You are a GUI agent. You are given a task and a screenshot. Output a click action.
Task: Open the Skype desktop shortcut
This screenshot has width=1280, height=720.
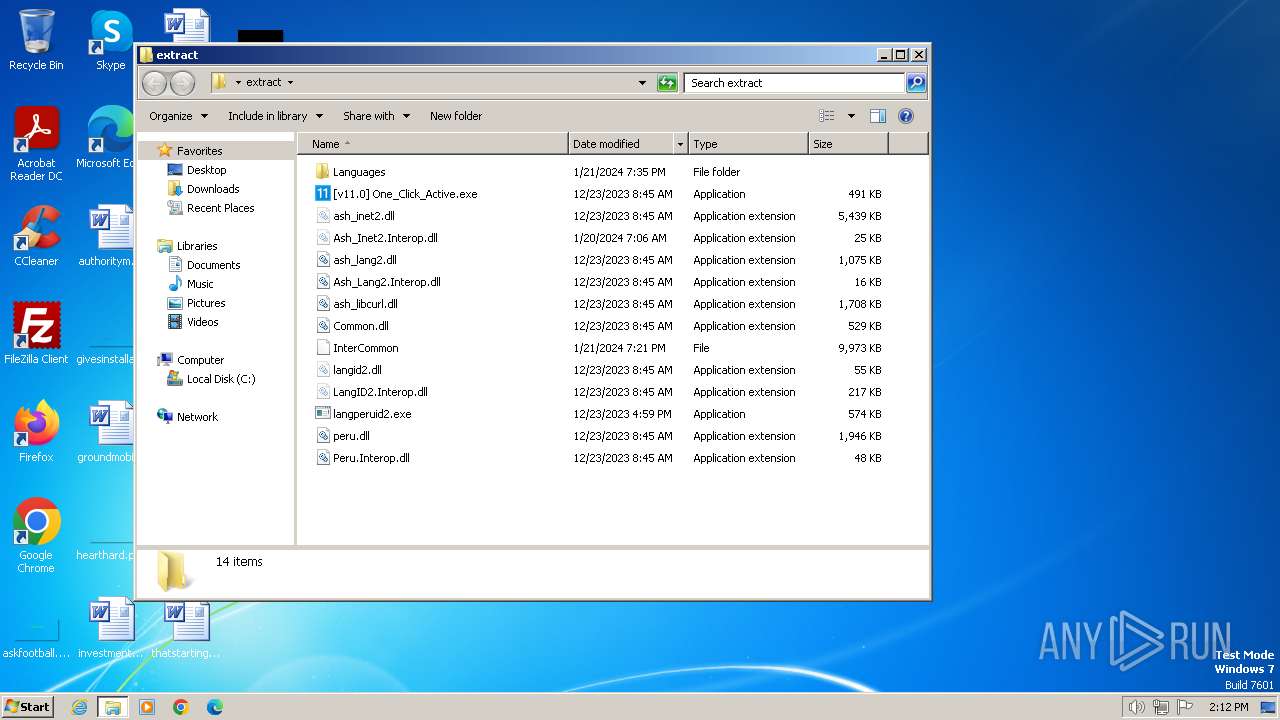[110, 41]
